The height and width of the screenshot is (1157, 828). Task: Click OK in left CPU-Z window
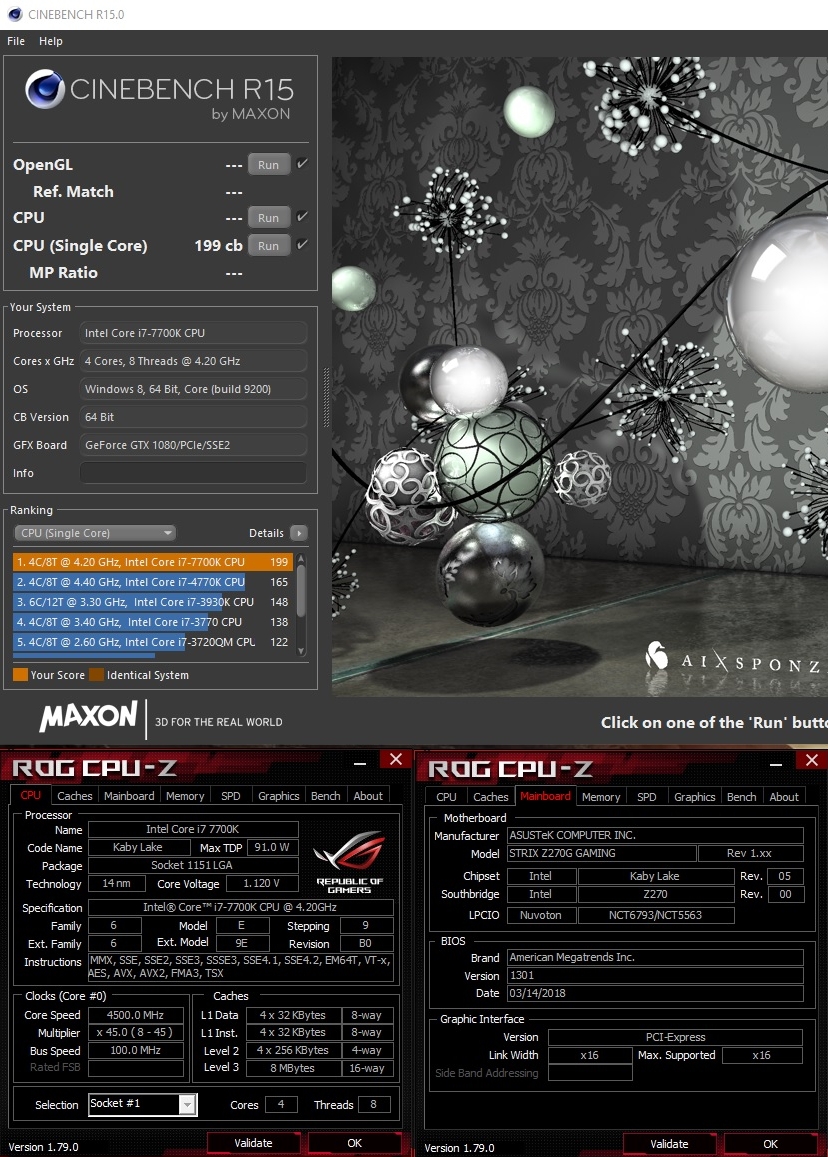[x=354, y=1143]
